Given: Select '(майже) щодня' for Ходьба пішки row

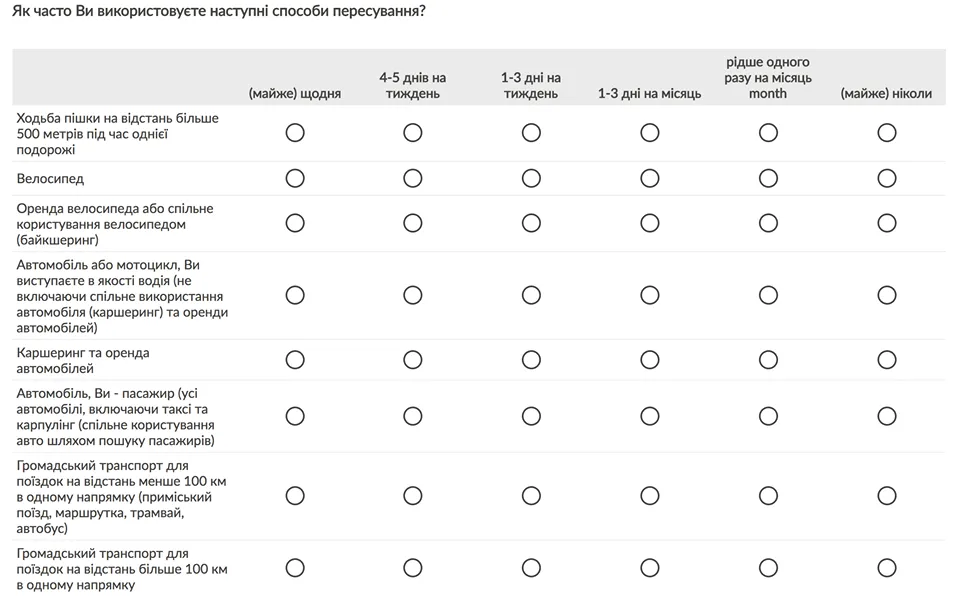Looking at the screenshot, I should point(295,133).
